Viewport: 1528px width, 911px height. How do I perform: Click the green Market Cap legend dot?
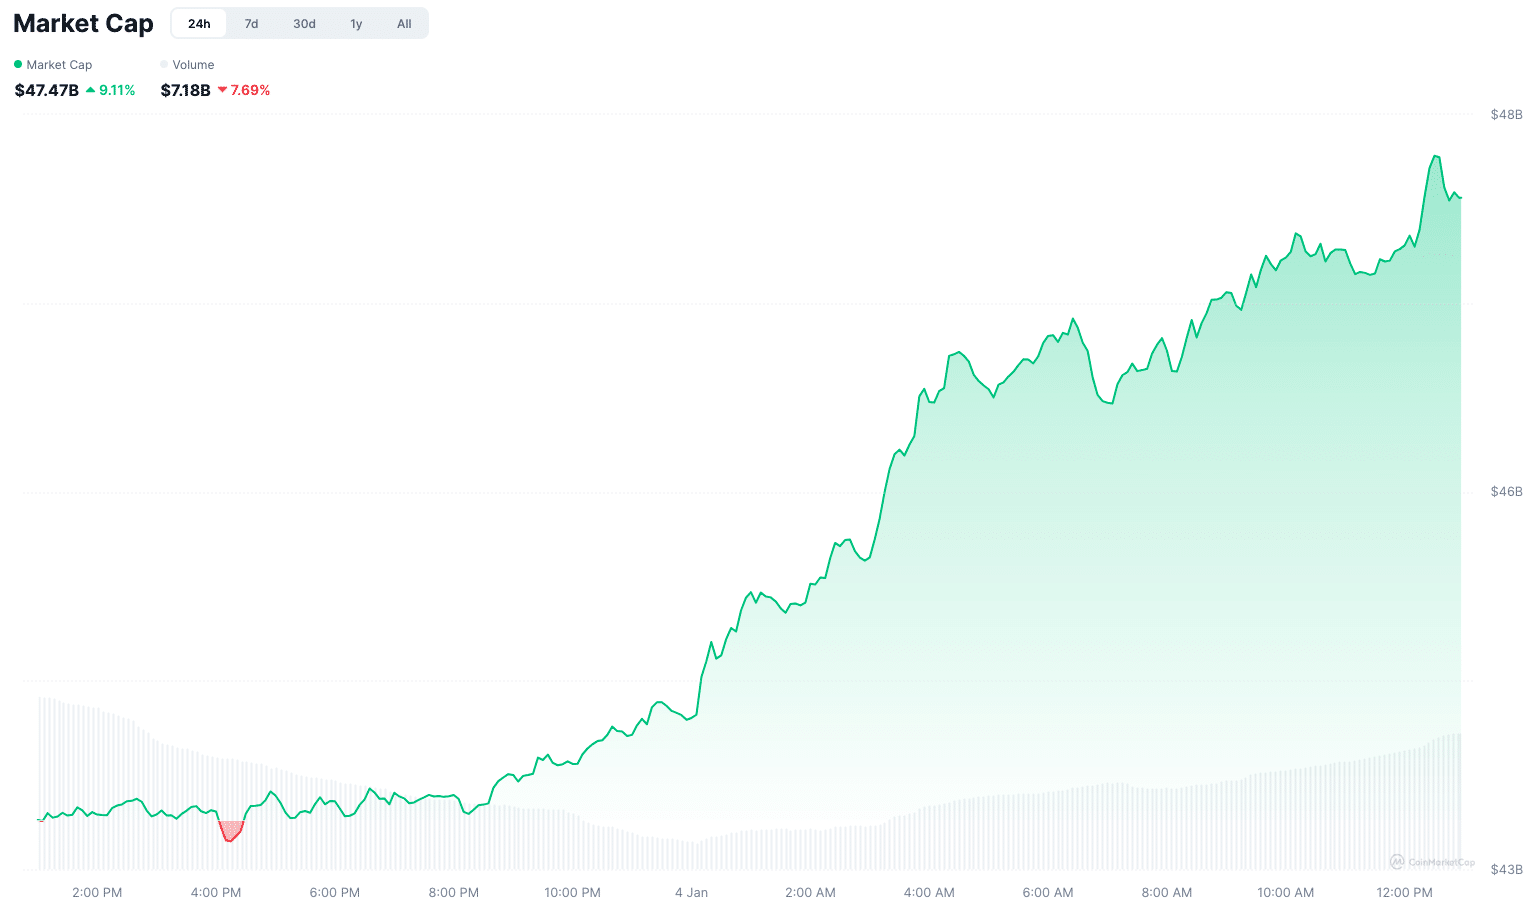[x=17, y=64]
